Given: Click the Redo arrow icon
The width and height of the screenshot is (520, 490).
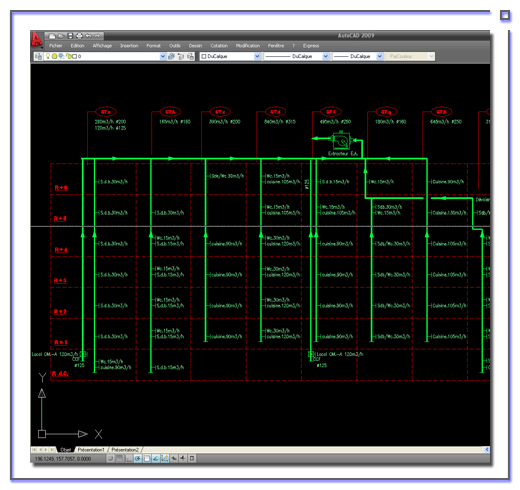Looking at the screenshot, I should [x=97, y=36].
